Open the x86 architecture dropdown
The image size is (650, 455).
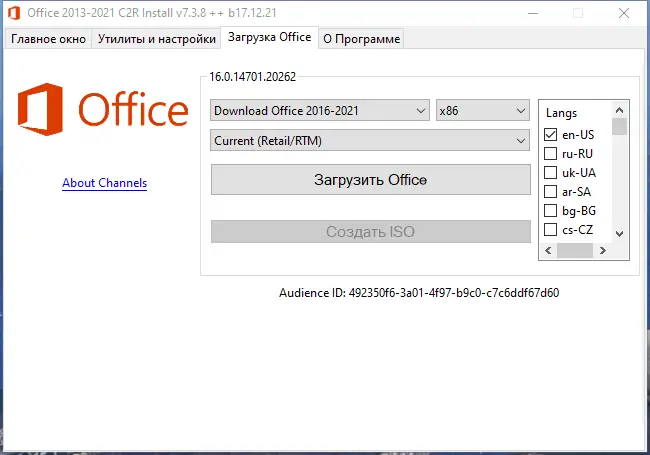483,111
